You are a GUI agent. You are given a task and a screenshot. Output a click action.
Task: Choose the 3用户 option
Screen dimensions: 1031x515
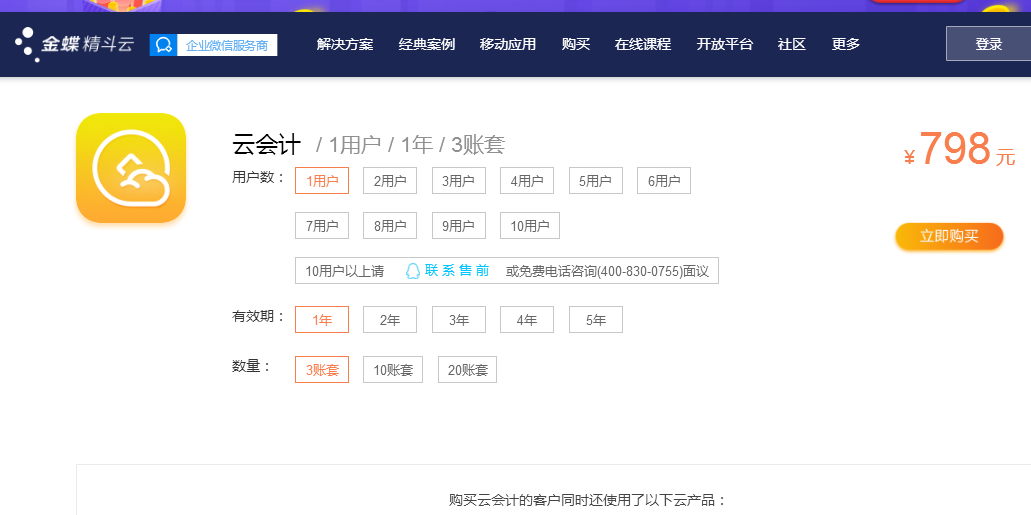pos(459,181)
